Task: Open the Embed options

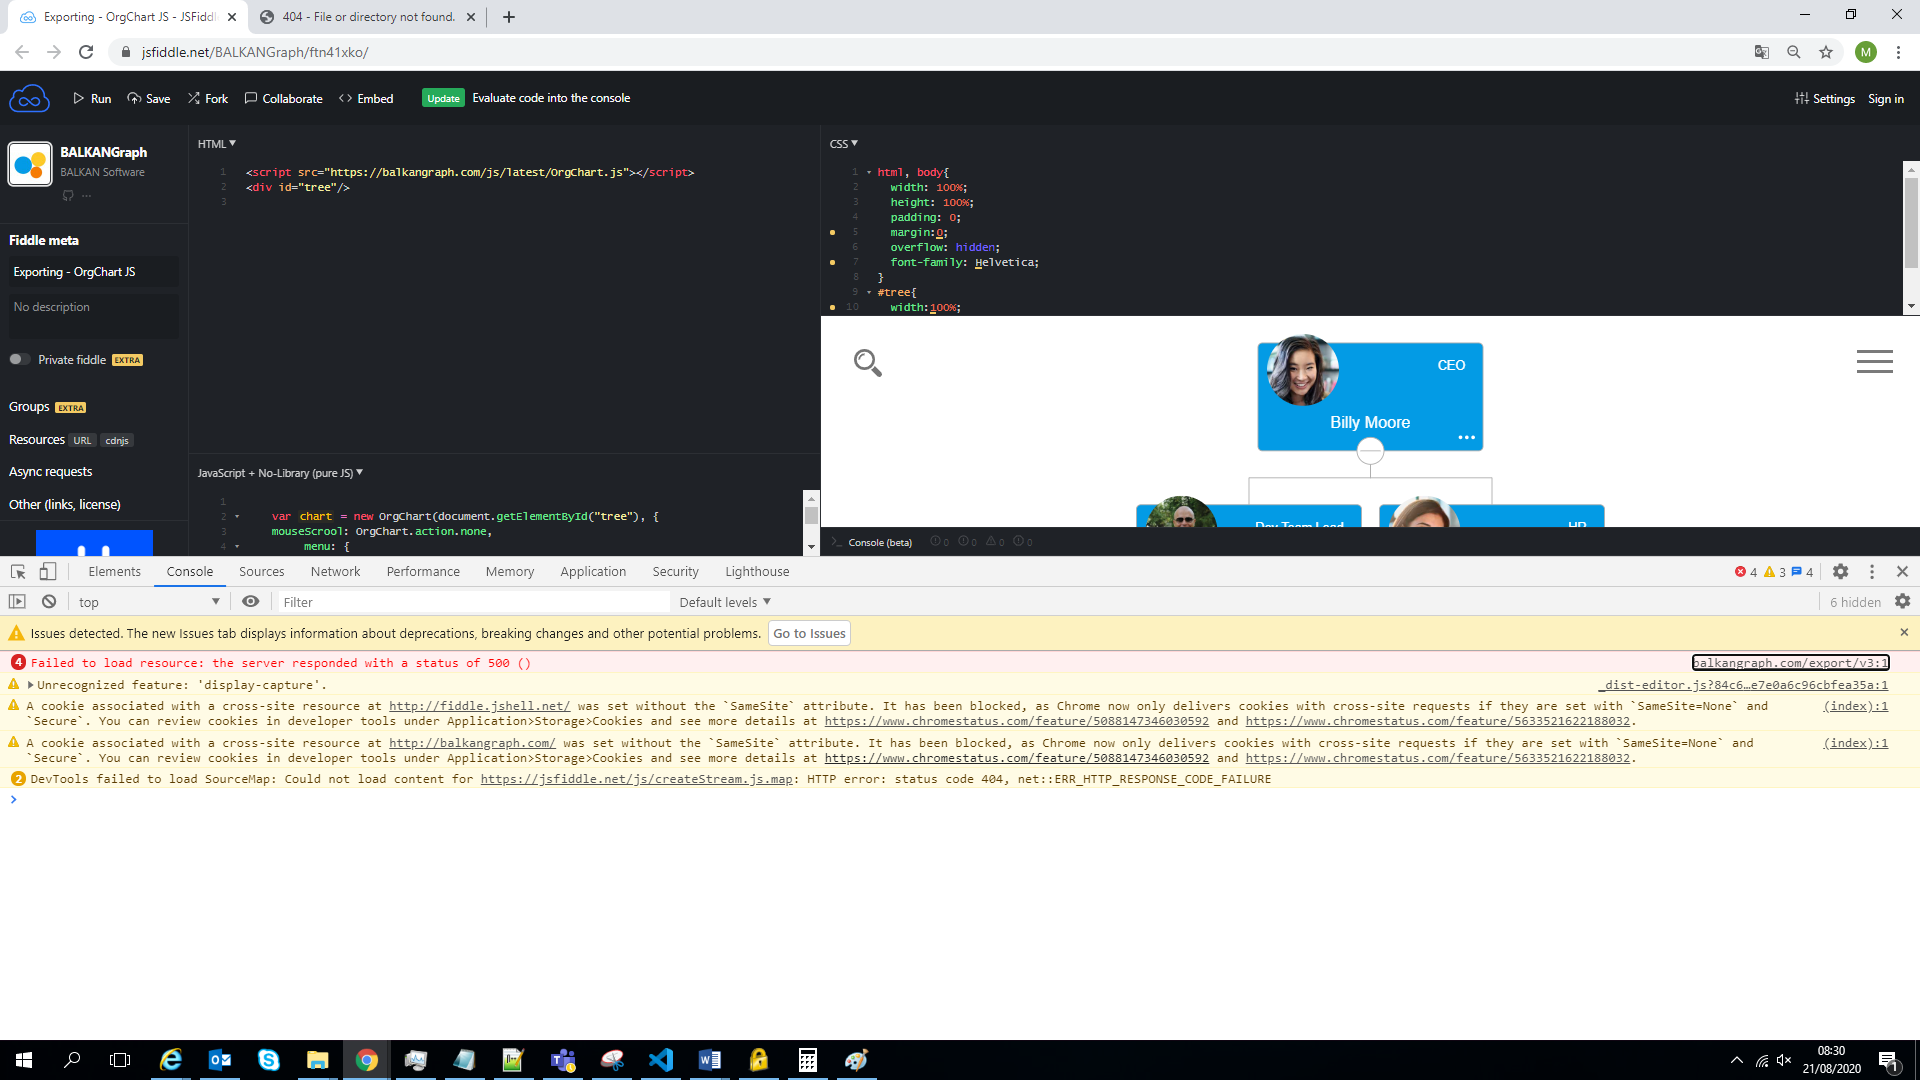Action: [365, 98]
